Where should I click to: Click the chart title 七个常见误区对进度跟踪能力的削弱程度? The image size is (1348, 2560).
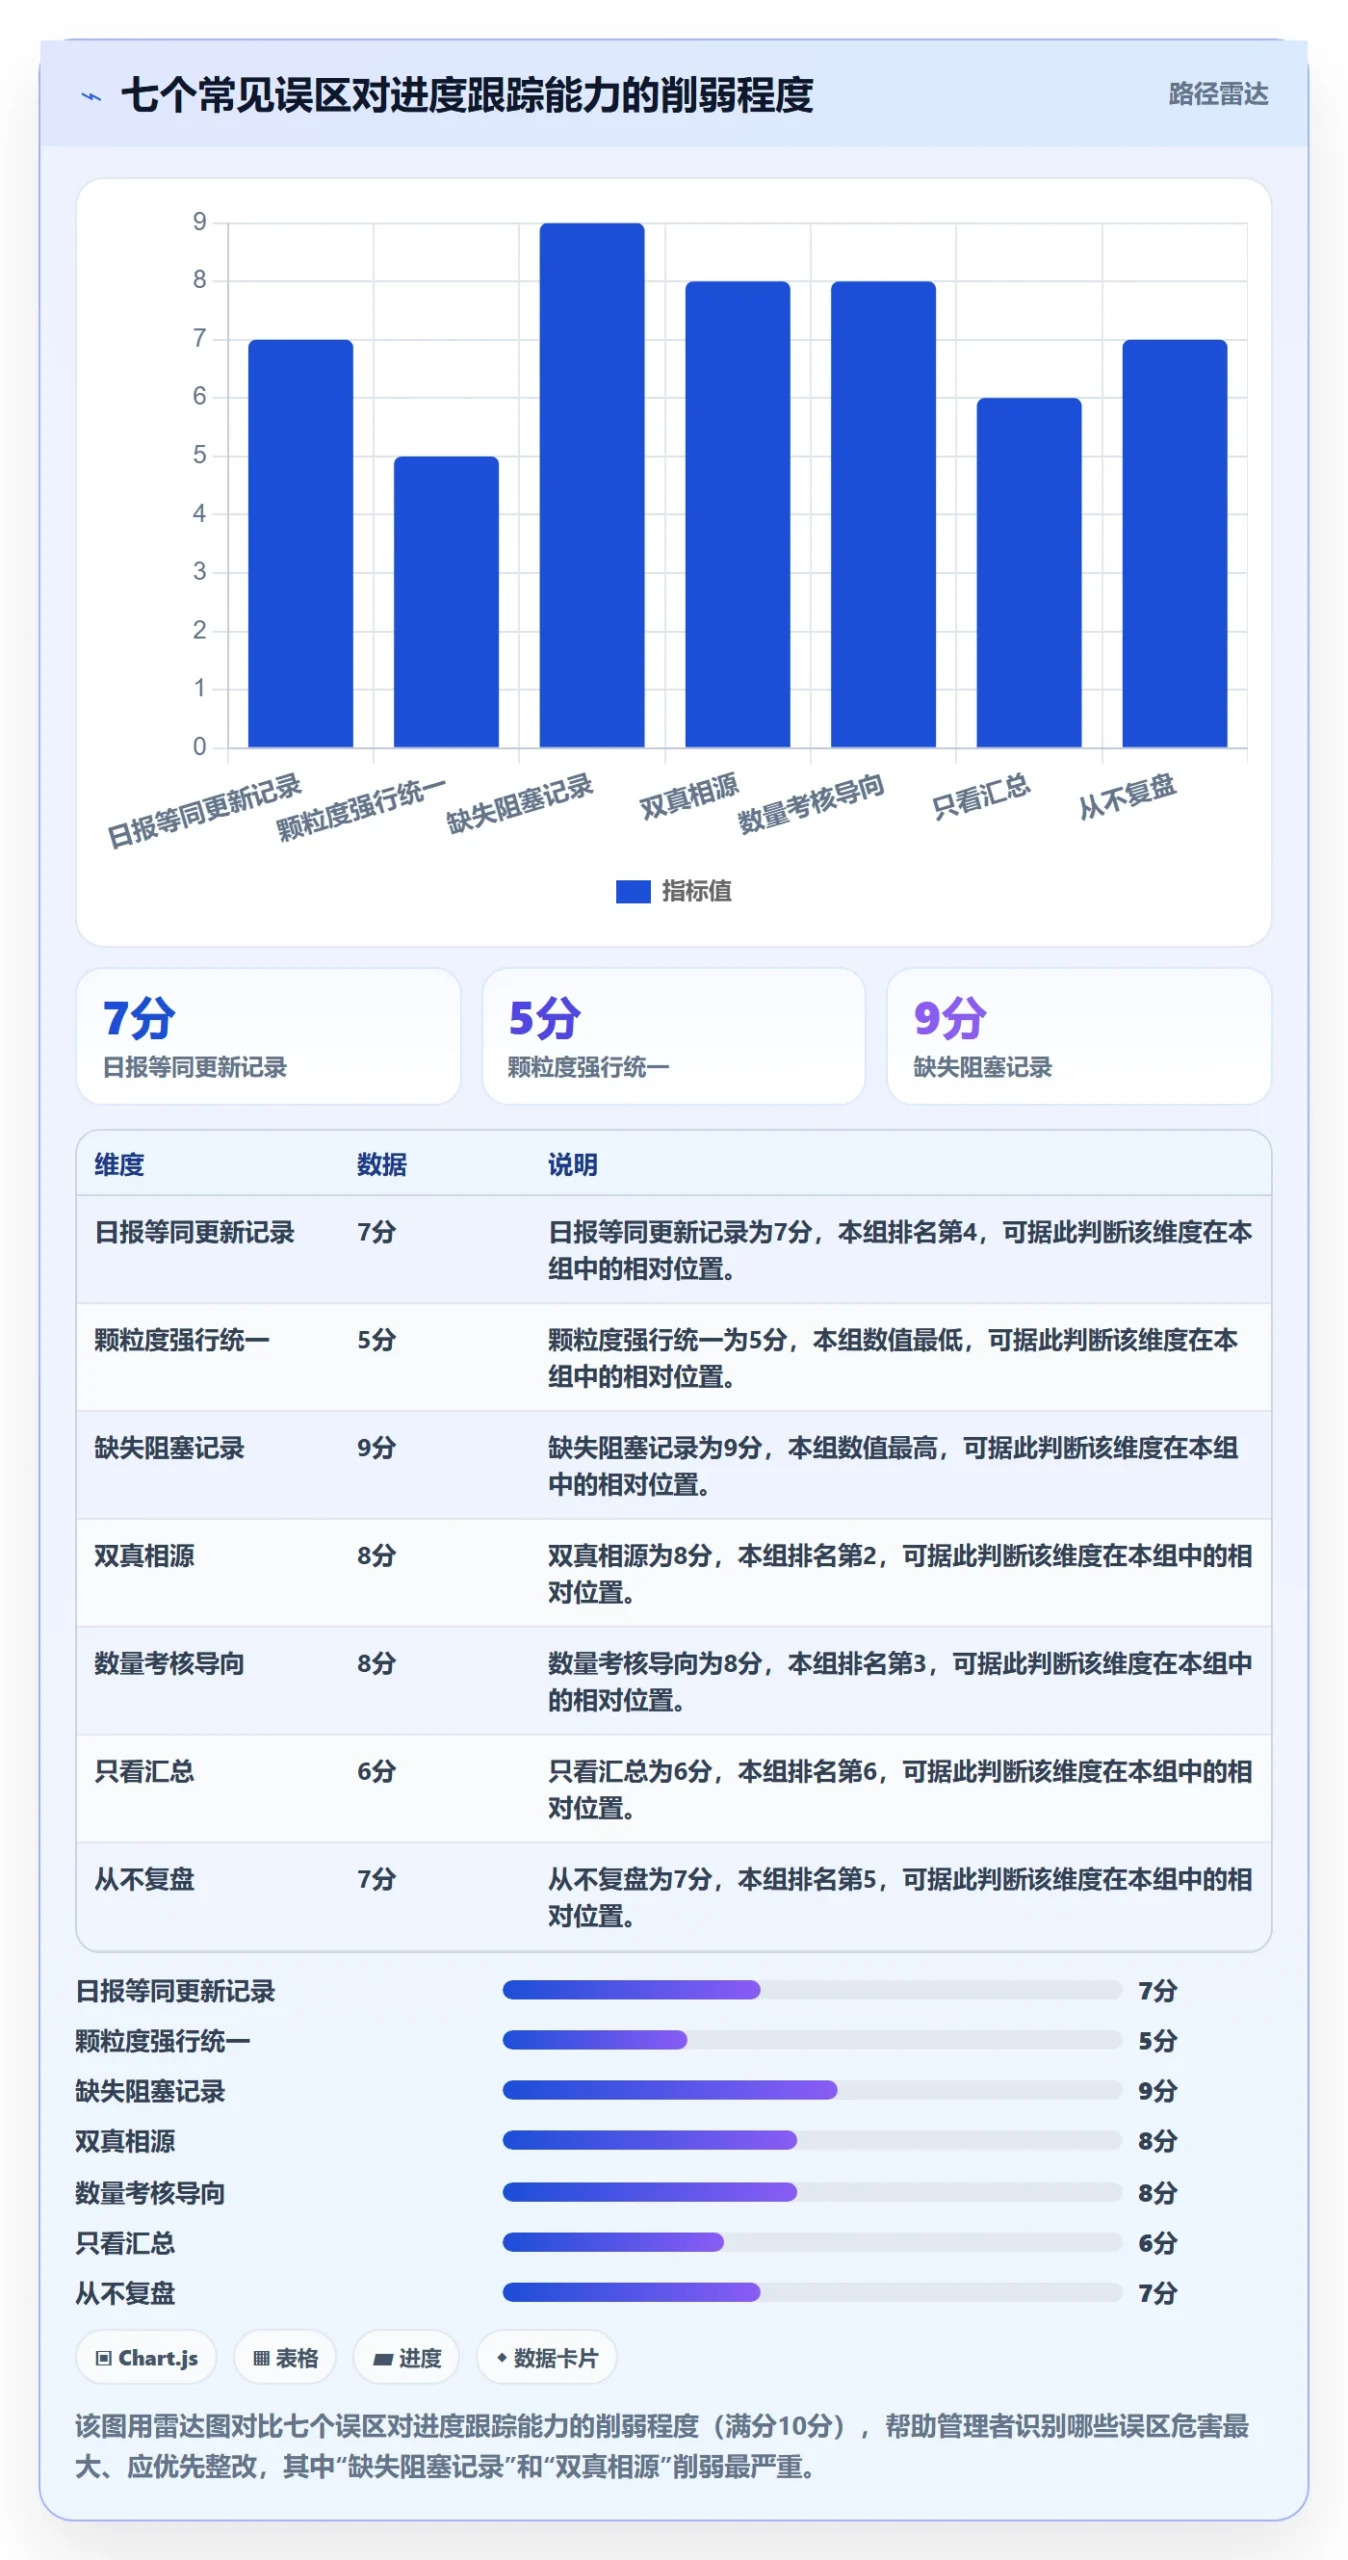[x=467, y=95]
